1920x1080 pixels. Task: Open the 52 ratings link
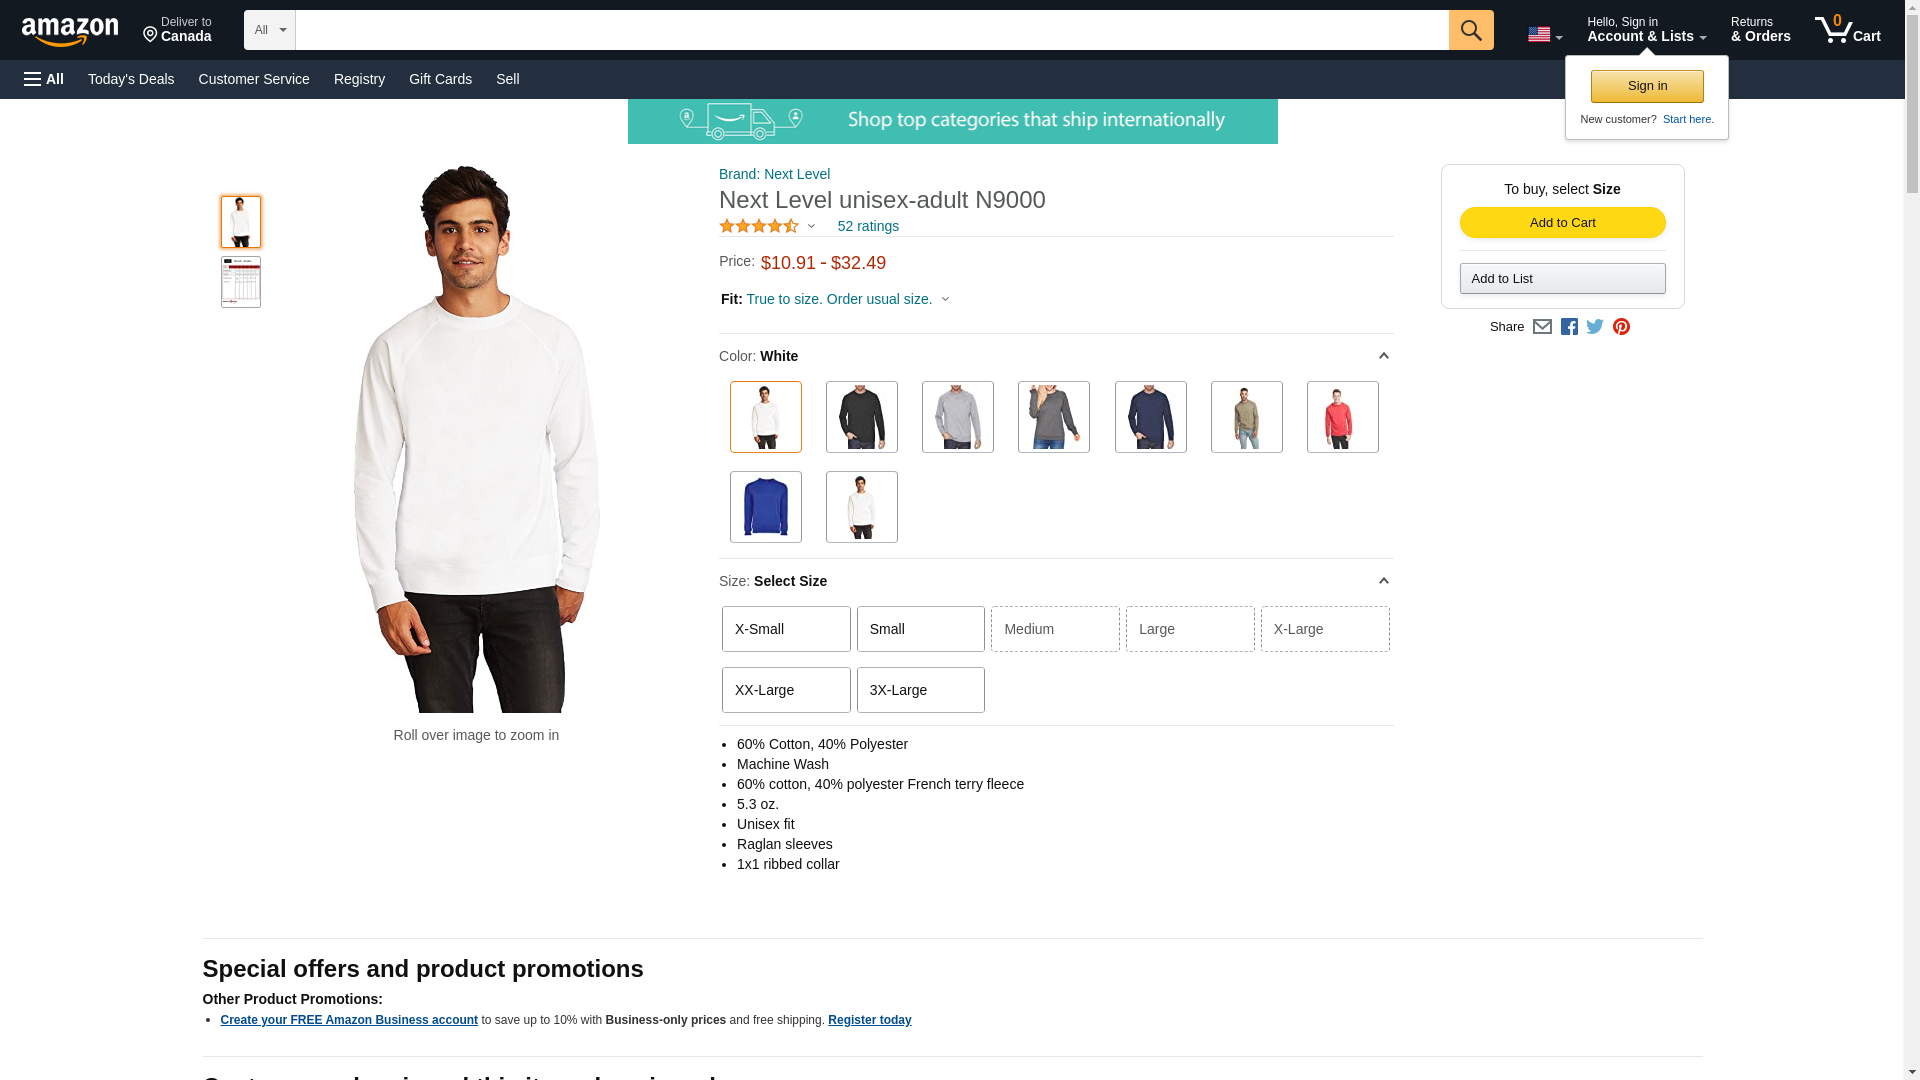coord(868,226)
